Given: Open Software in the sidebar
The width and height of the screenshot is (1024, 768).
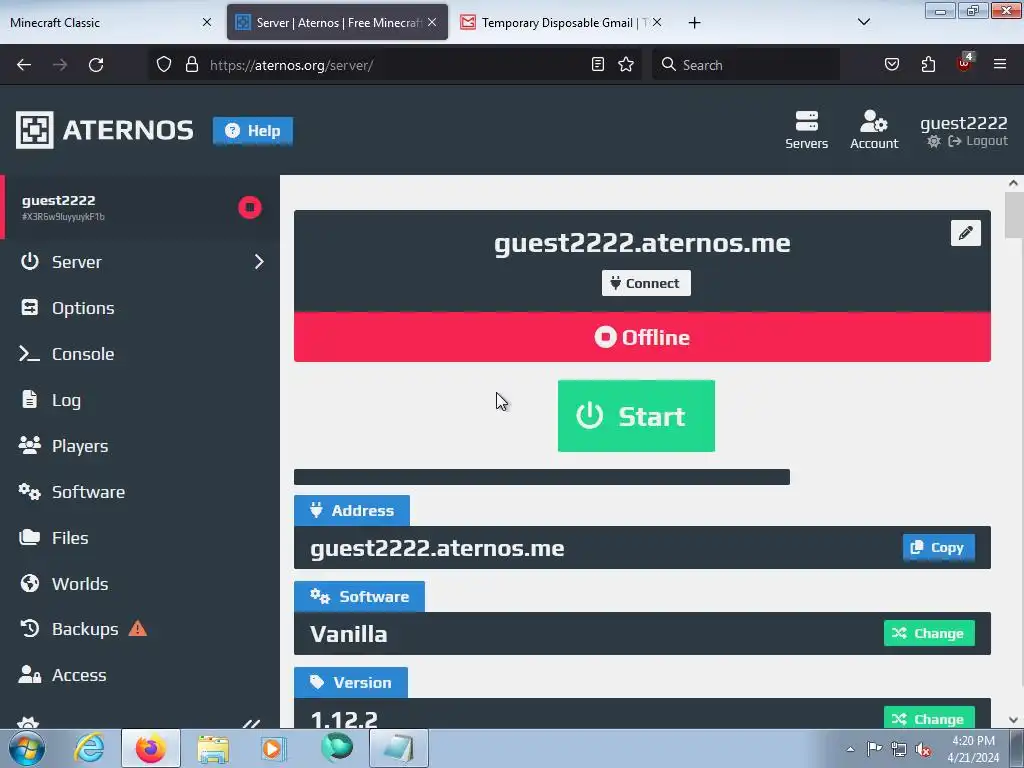Looking at the screenshot, I should tap(140, 492).
